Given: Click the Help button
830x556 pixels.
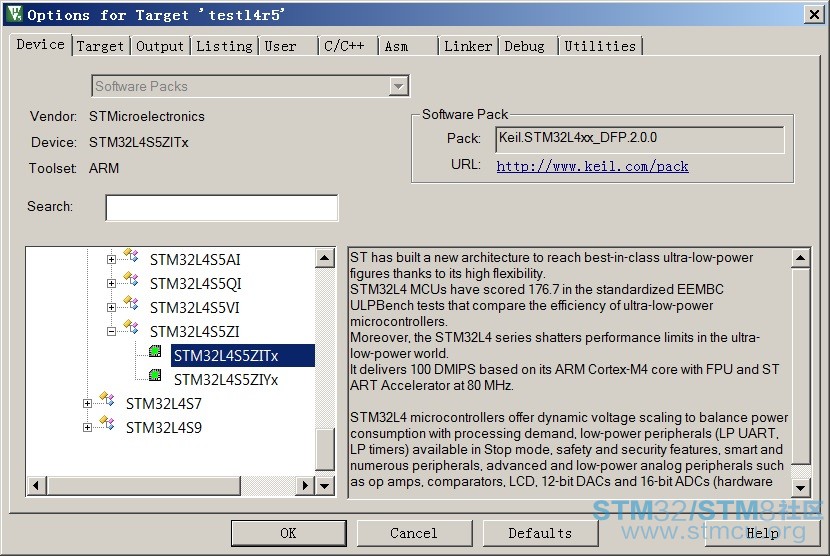Looking at the screenshot, I should tap(762, 533).
